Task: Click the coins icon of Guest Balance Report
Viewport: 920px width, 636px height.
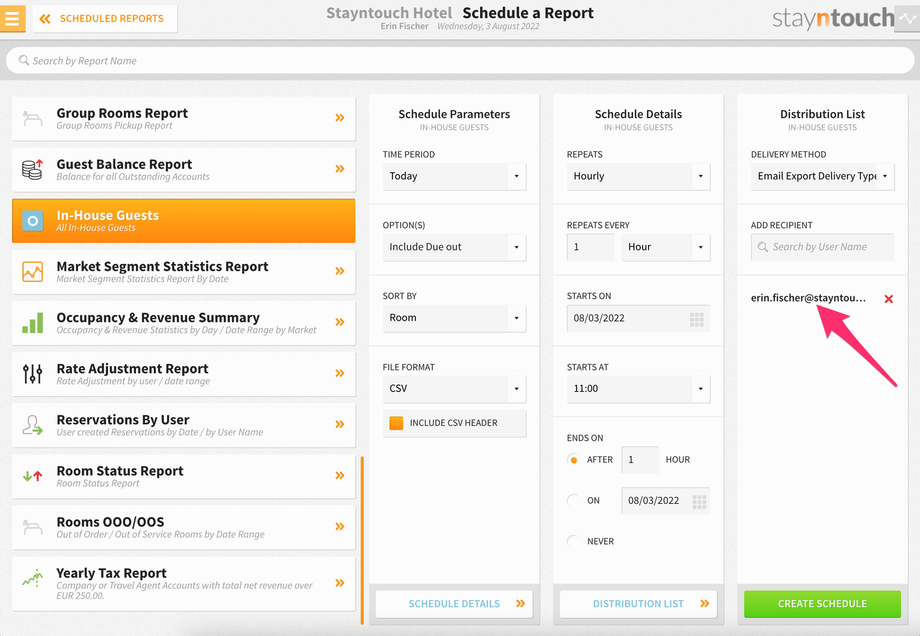Action: 33,169
